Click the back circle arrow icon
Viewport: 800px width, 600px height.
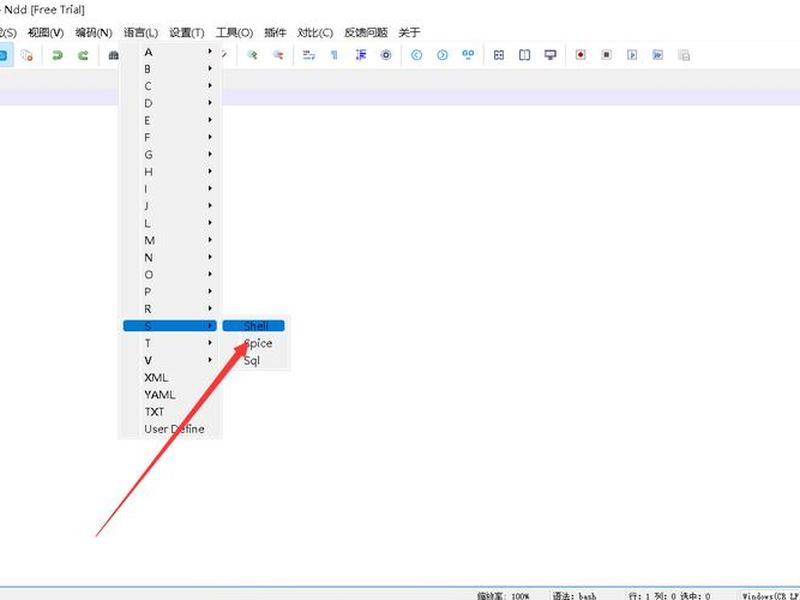(416, 55)
